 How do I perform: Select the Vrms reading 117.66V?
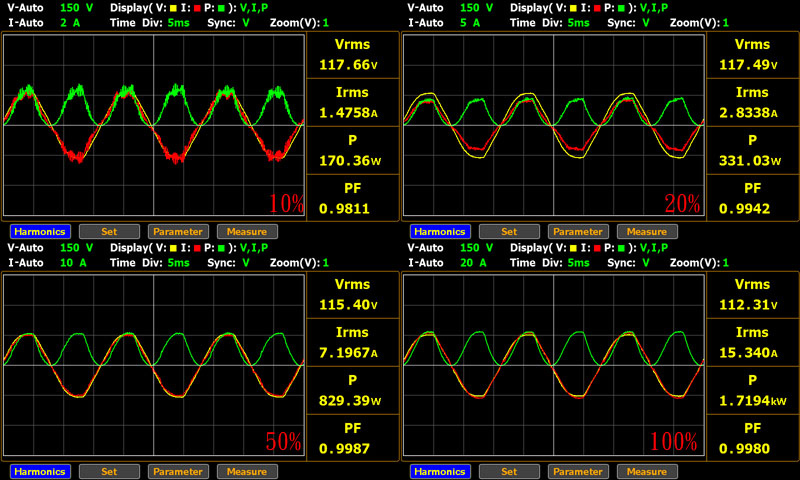348,65
